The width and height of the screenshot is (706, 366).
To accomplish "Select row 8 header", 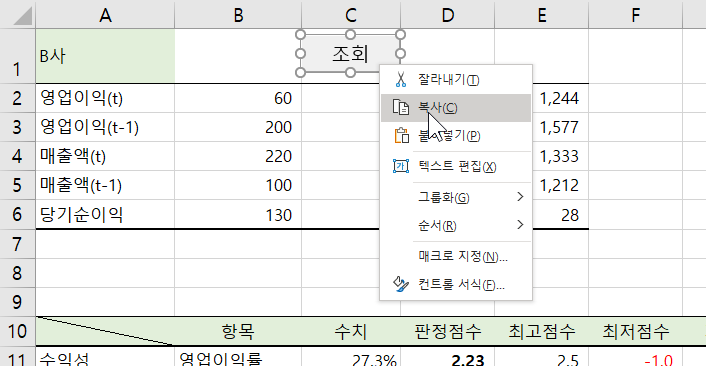I will [17, 273].
